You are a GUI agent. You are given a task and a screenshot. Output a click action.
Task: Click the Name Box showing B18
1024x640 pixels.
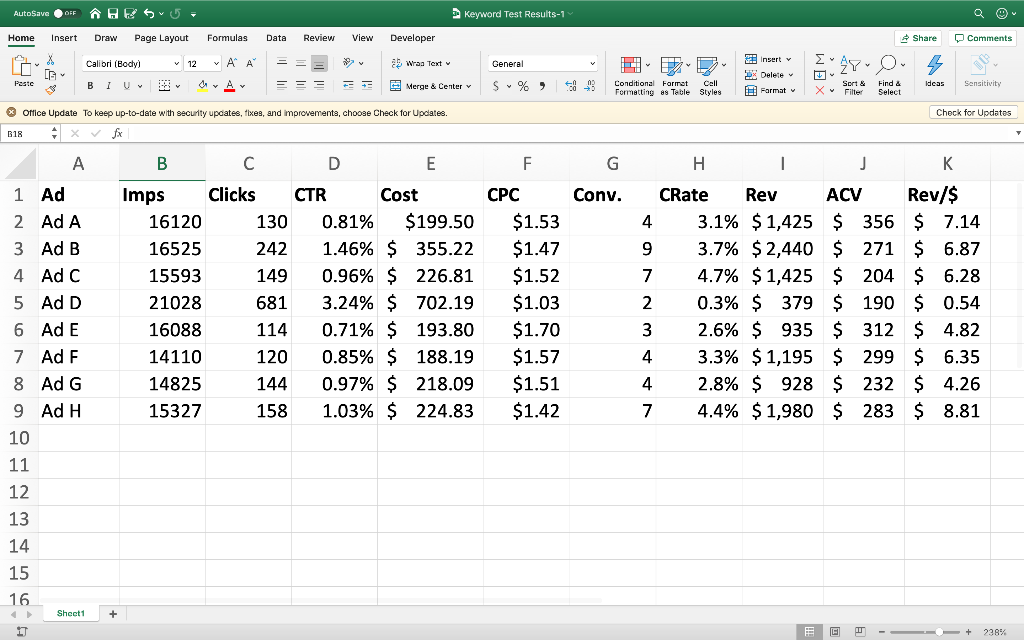(26, 133)
